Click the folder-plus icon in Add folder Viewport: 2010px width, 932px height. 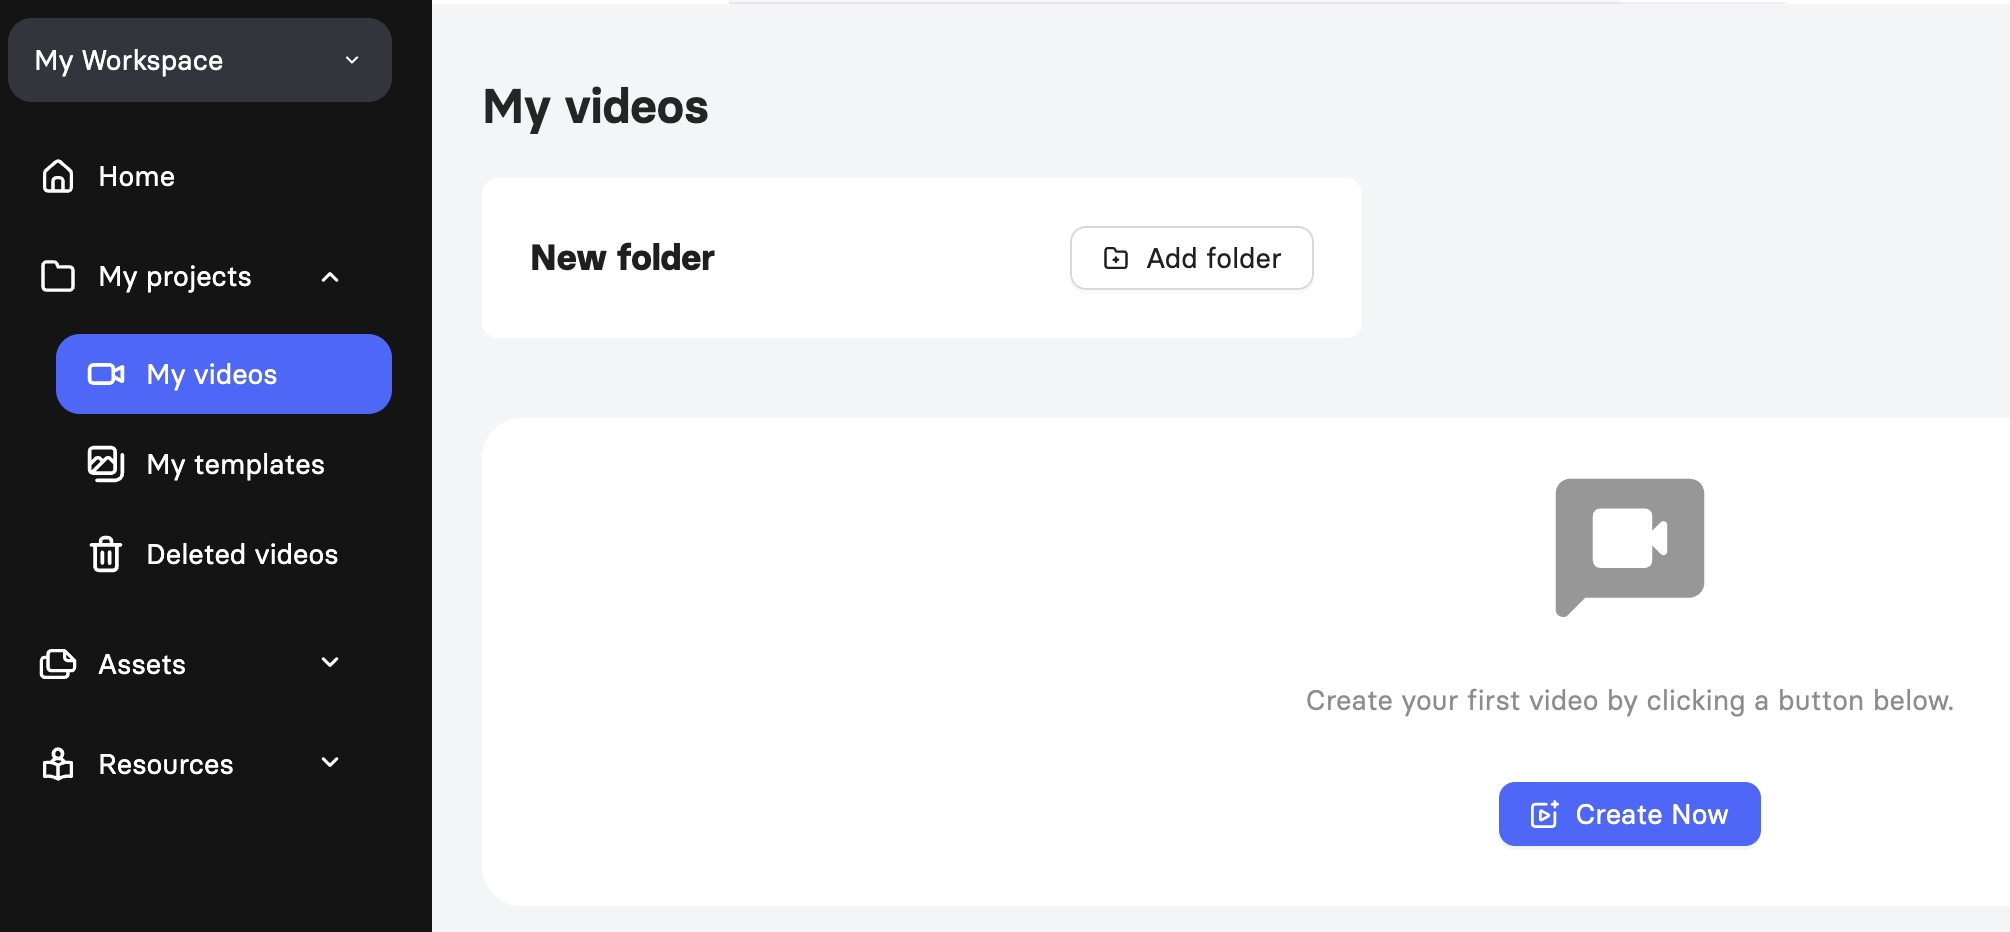pos(1116,258)
